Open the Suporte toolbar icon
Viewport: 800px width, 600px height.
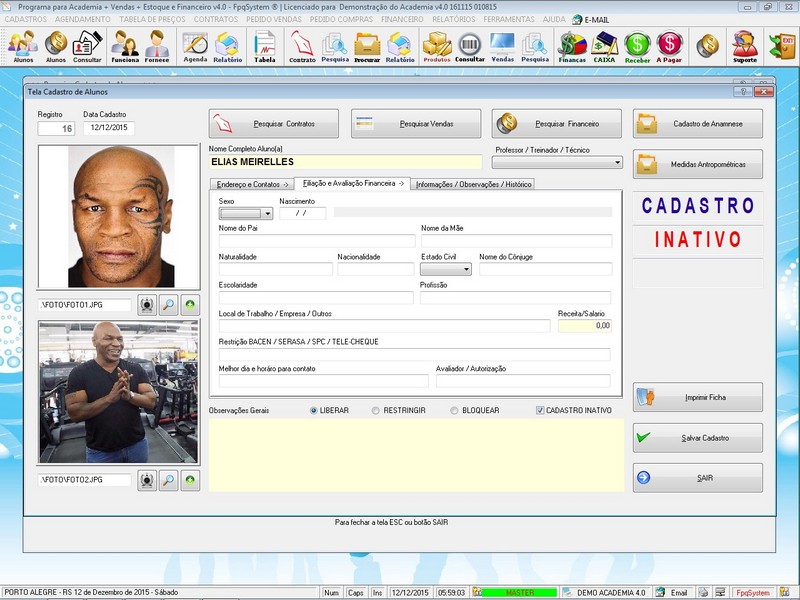744,46
